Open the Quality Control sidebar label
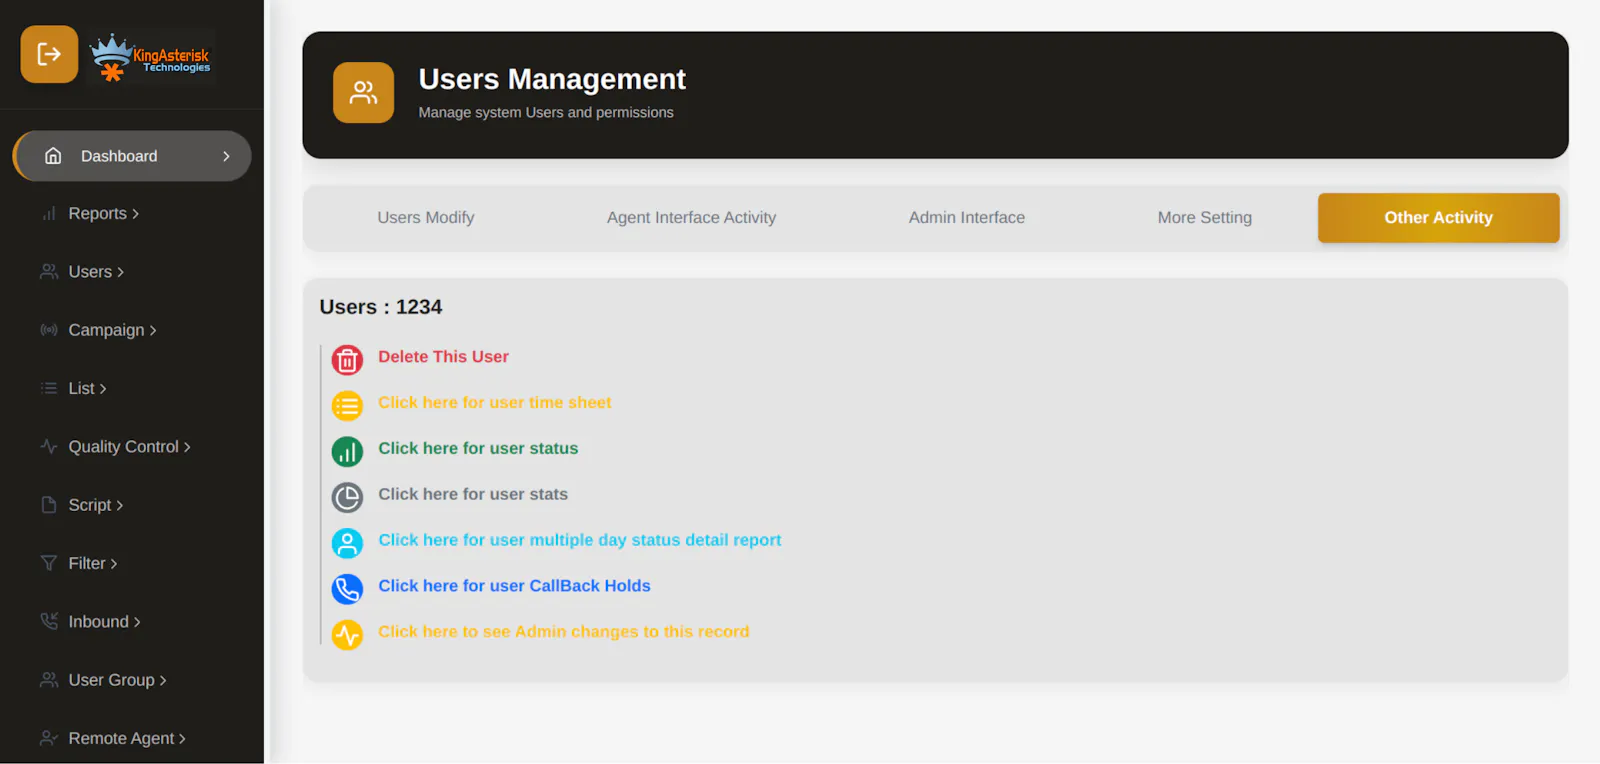Image resolution: width=1600 pixels, height=764 pixels. (123, 446)
